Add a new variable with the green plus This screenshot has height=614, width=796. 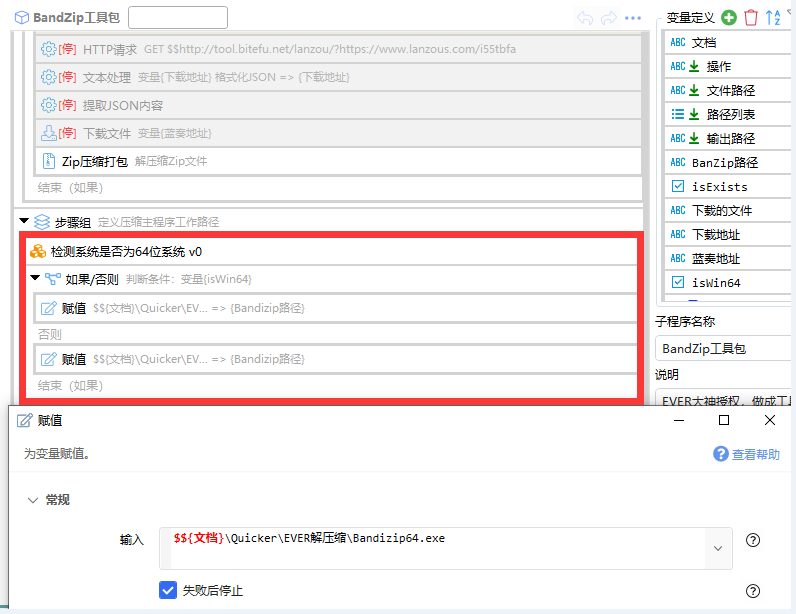729,18
